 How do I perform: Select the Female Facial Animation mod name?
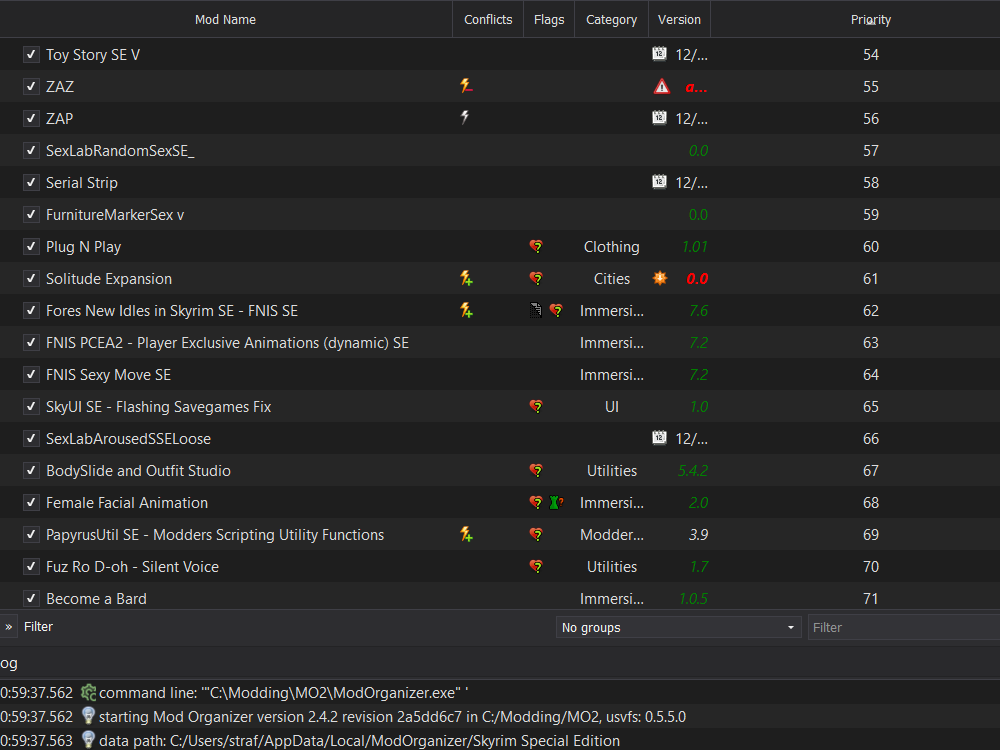tap(127, 503)
